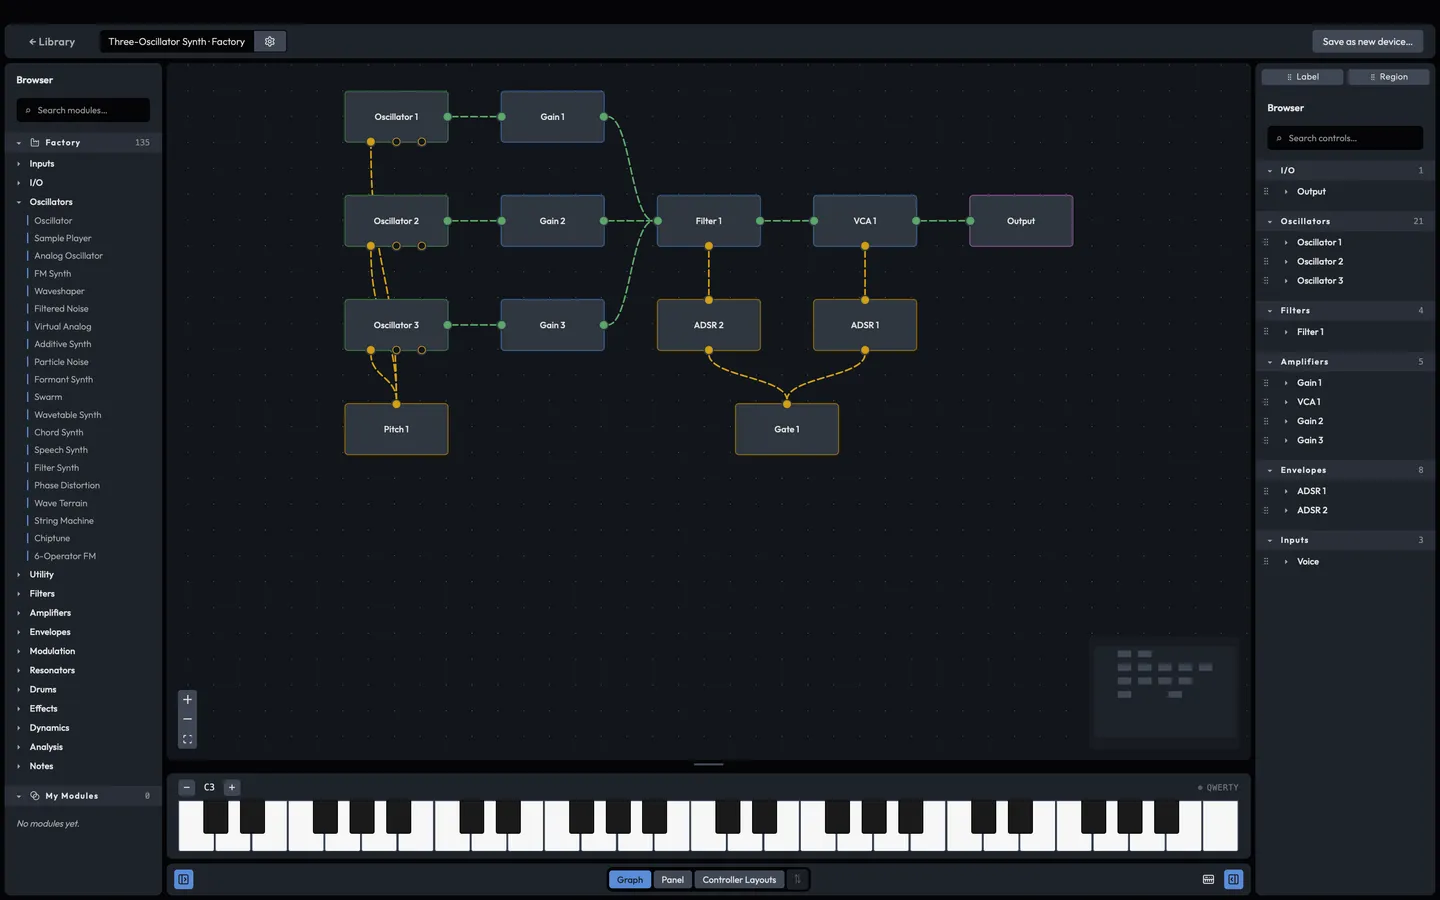
Task: Click VCA 1 output port
Action: pyautogui.click(x=916, y=221)
